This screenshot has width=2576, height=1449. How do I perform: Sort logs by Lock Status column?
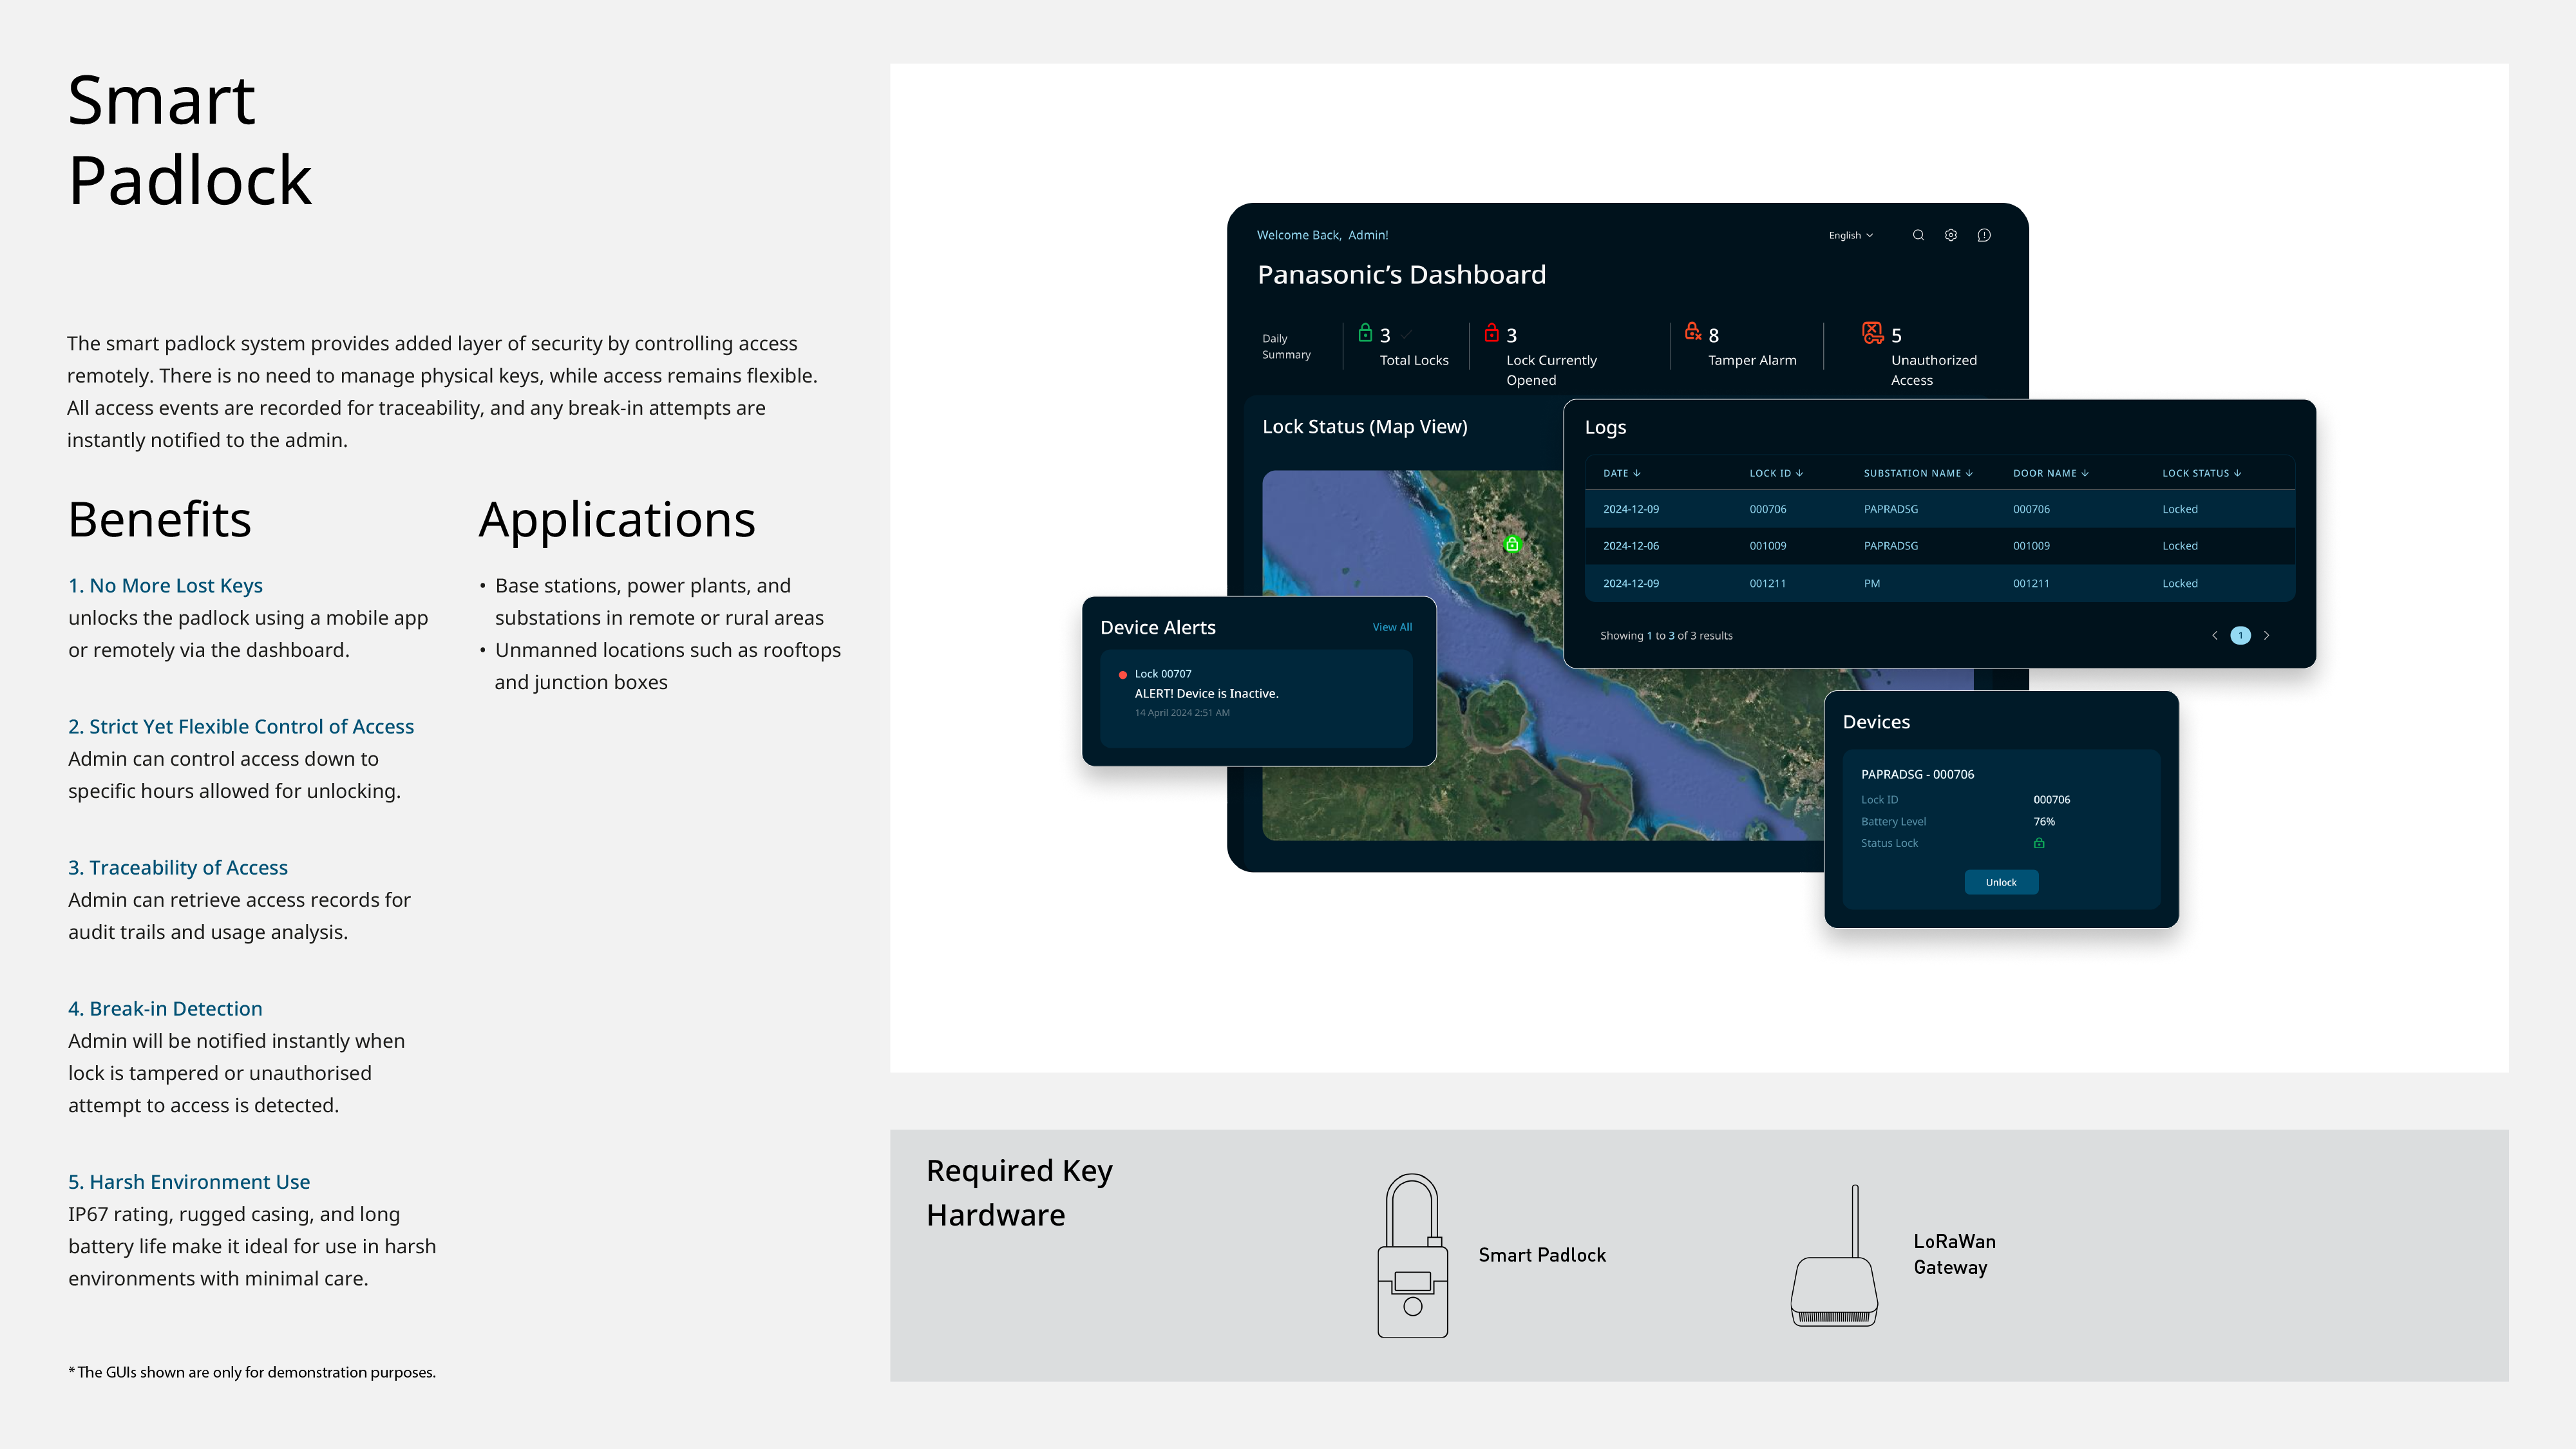coord(2201,473)
